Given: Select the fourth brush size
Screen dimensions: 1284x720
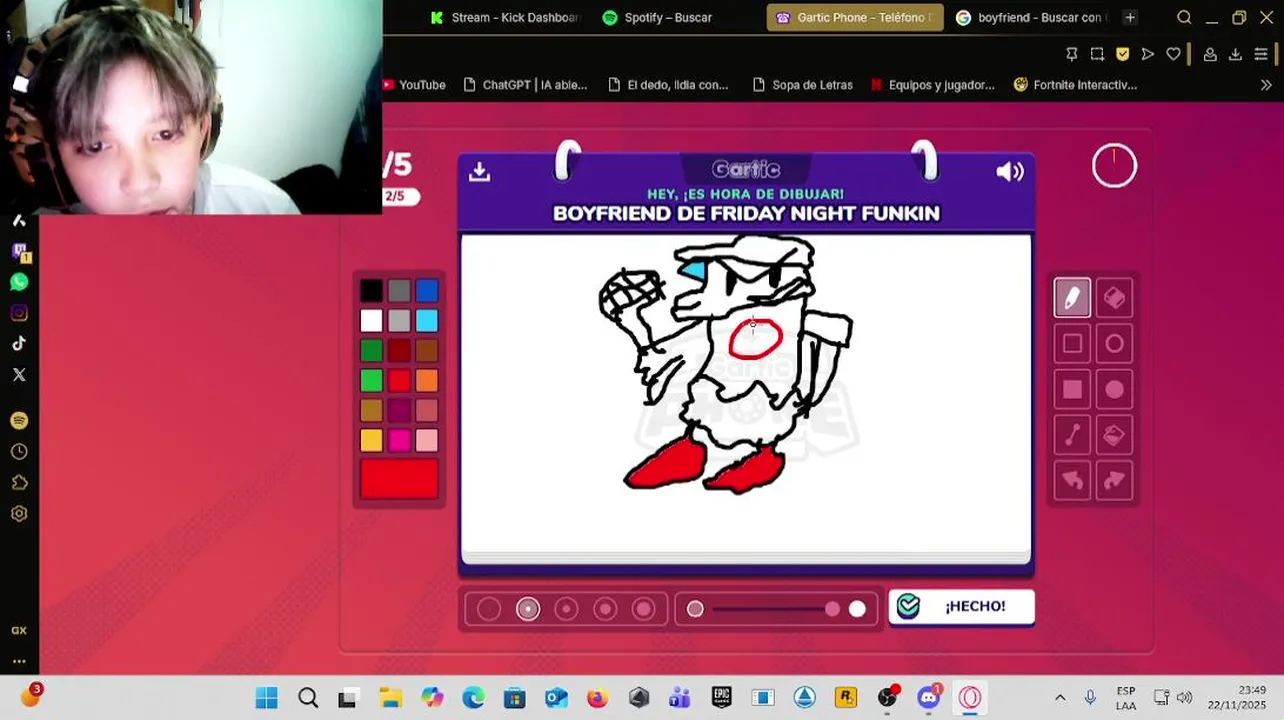Looking at the screenshot, I should coord(605,609).
